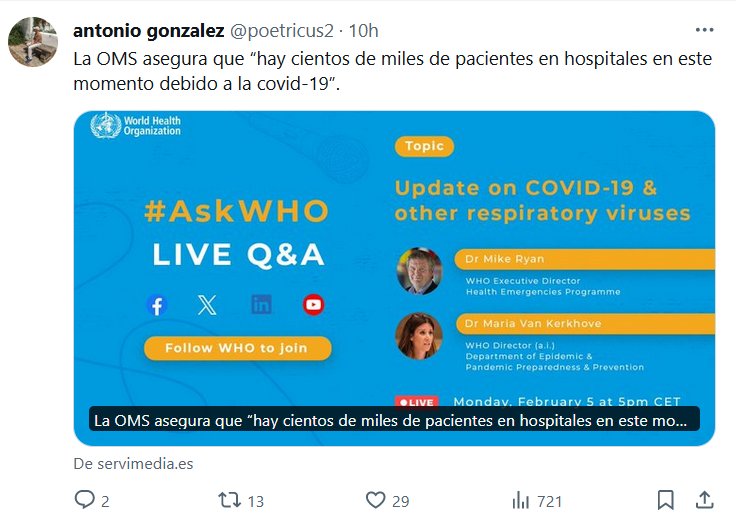Open antonio gonzalez profile picture

tap(33, 42)
